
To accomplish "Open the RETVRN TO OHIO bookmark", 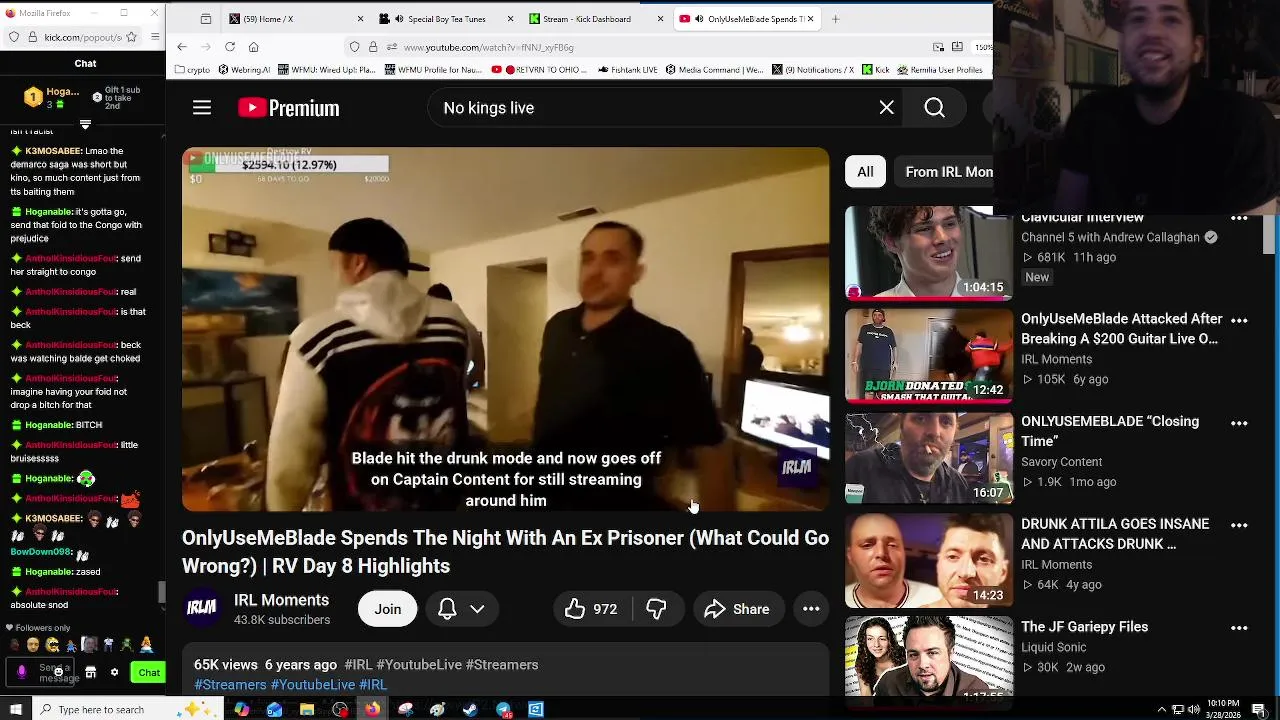I will pyautogui.click(x=540, y=70).
